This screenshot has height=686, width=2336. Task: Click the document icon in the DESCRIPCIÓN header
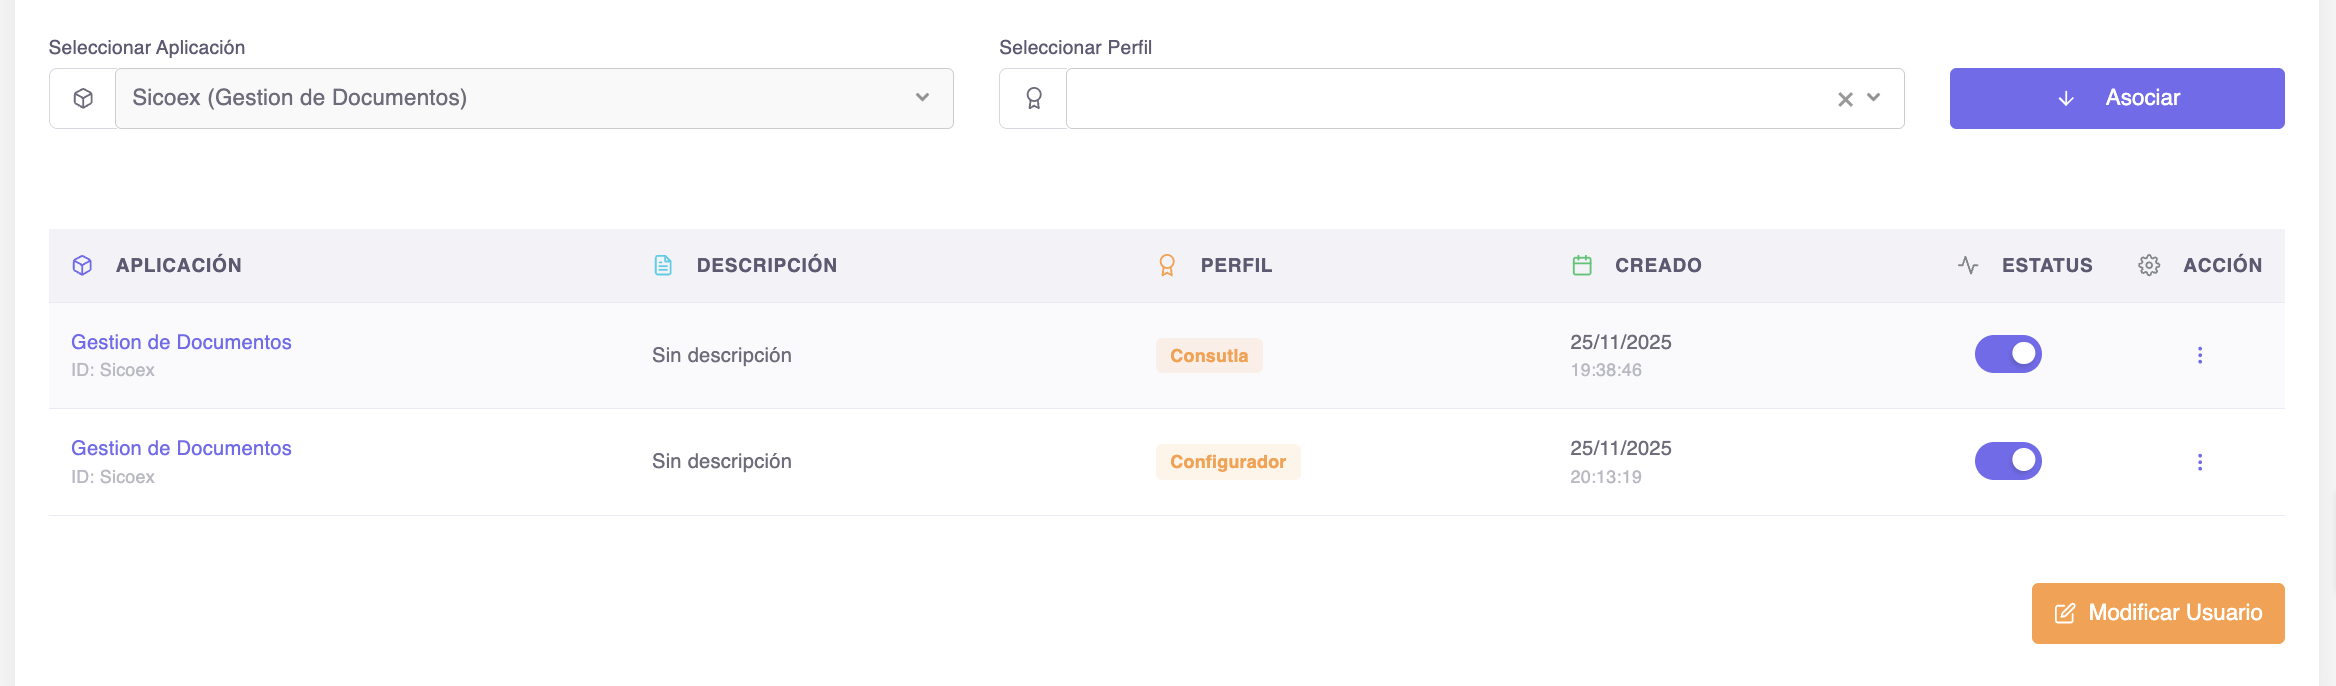click(x=663, y=265)
